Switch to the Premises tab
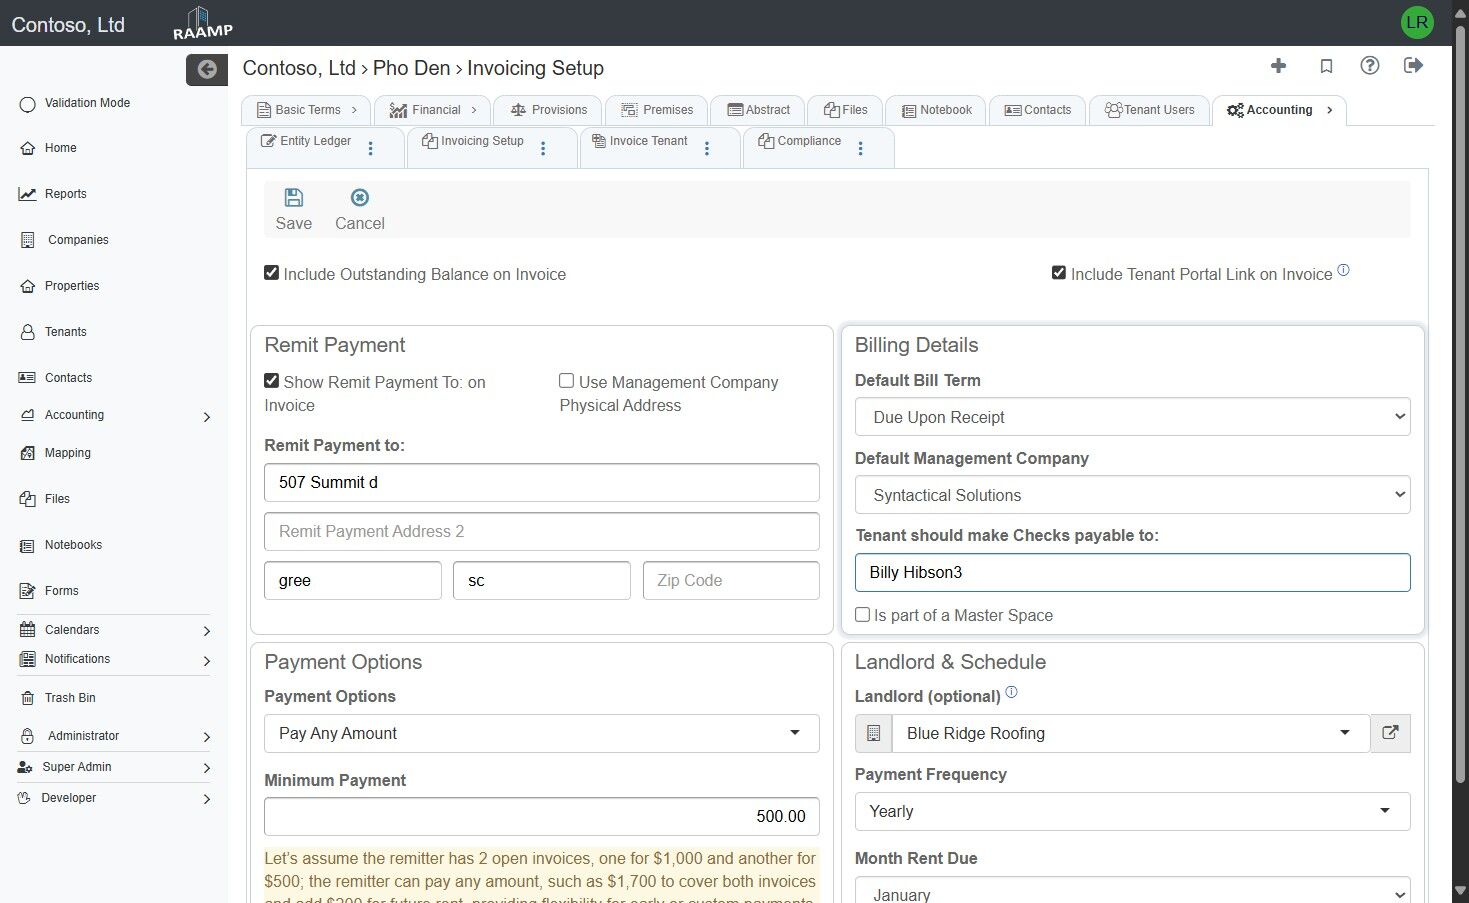This screenshot has width=1469, height=903. [656, 110]
